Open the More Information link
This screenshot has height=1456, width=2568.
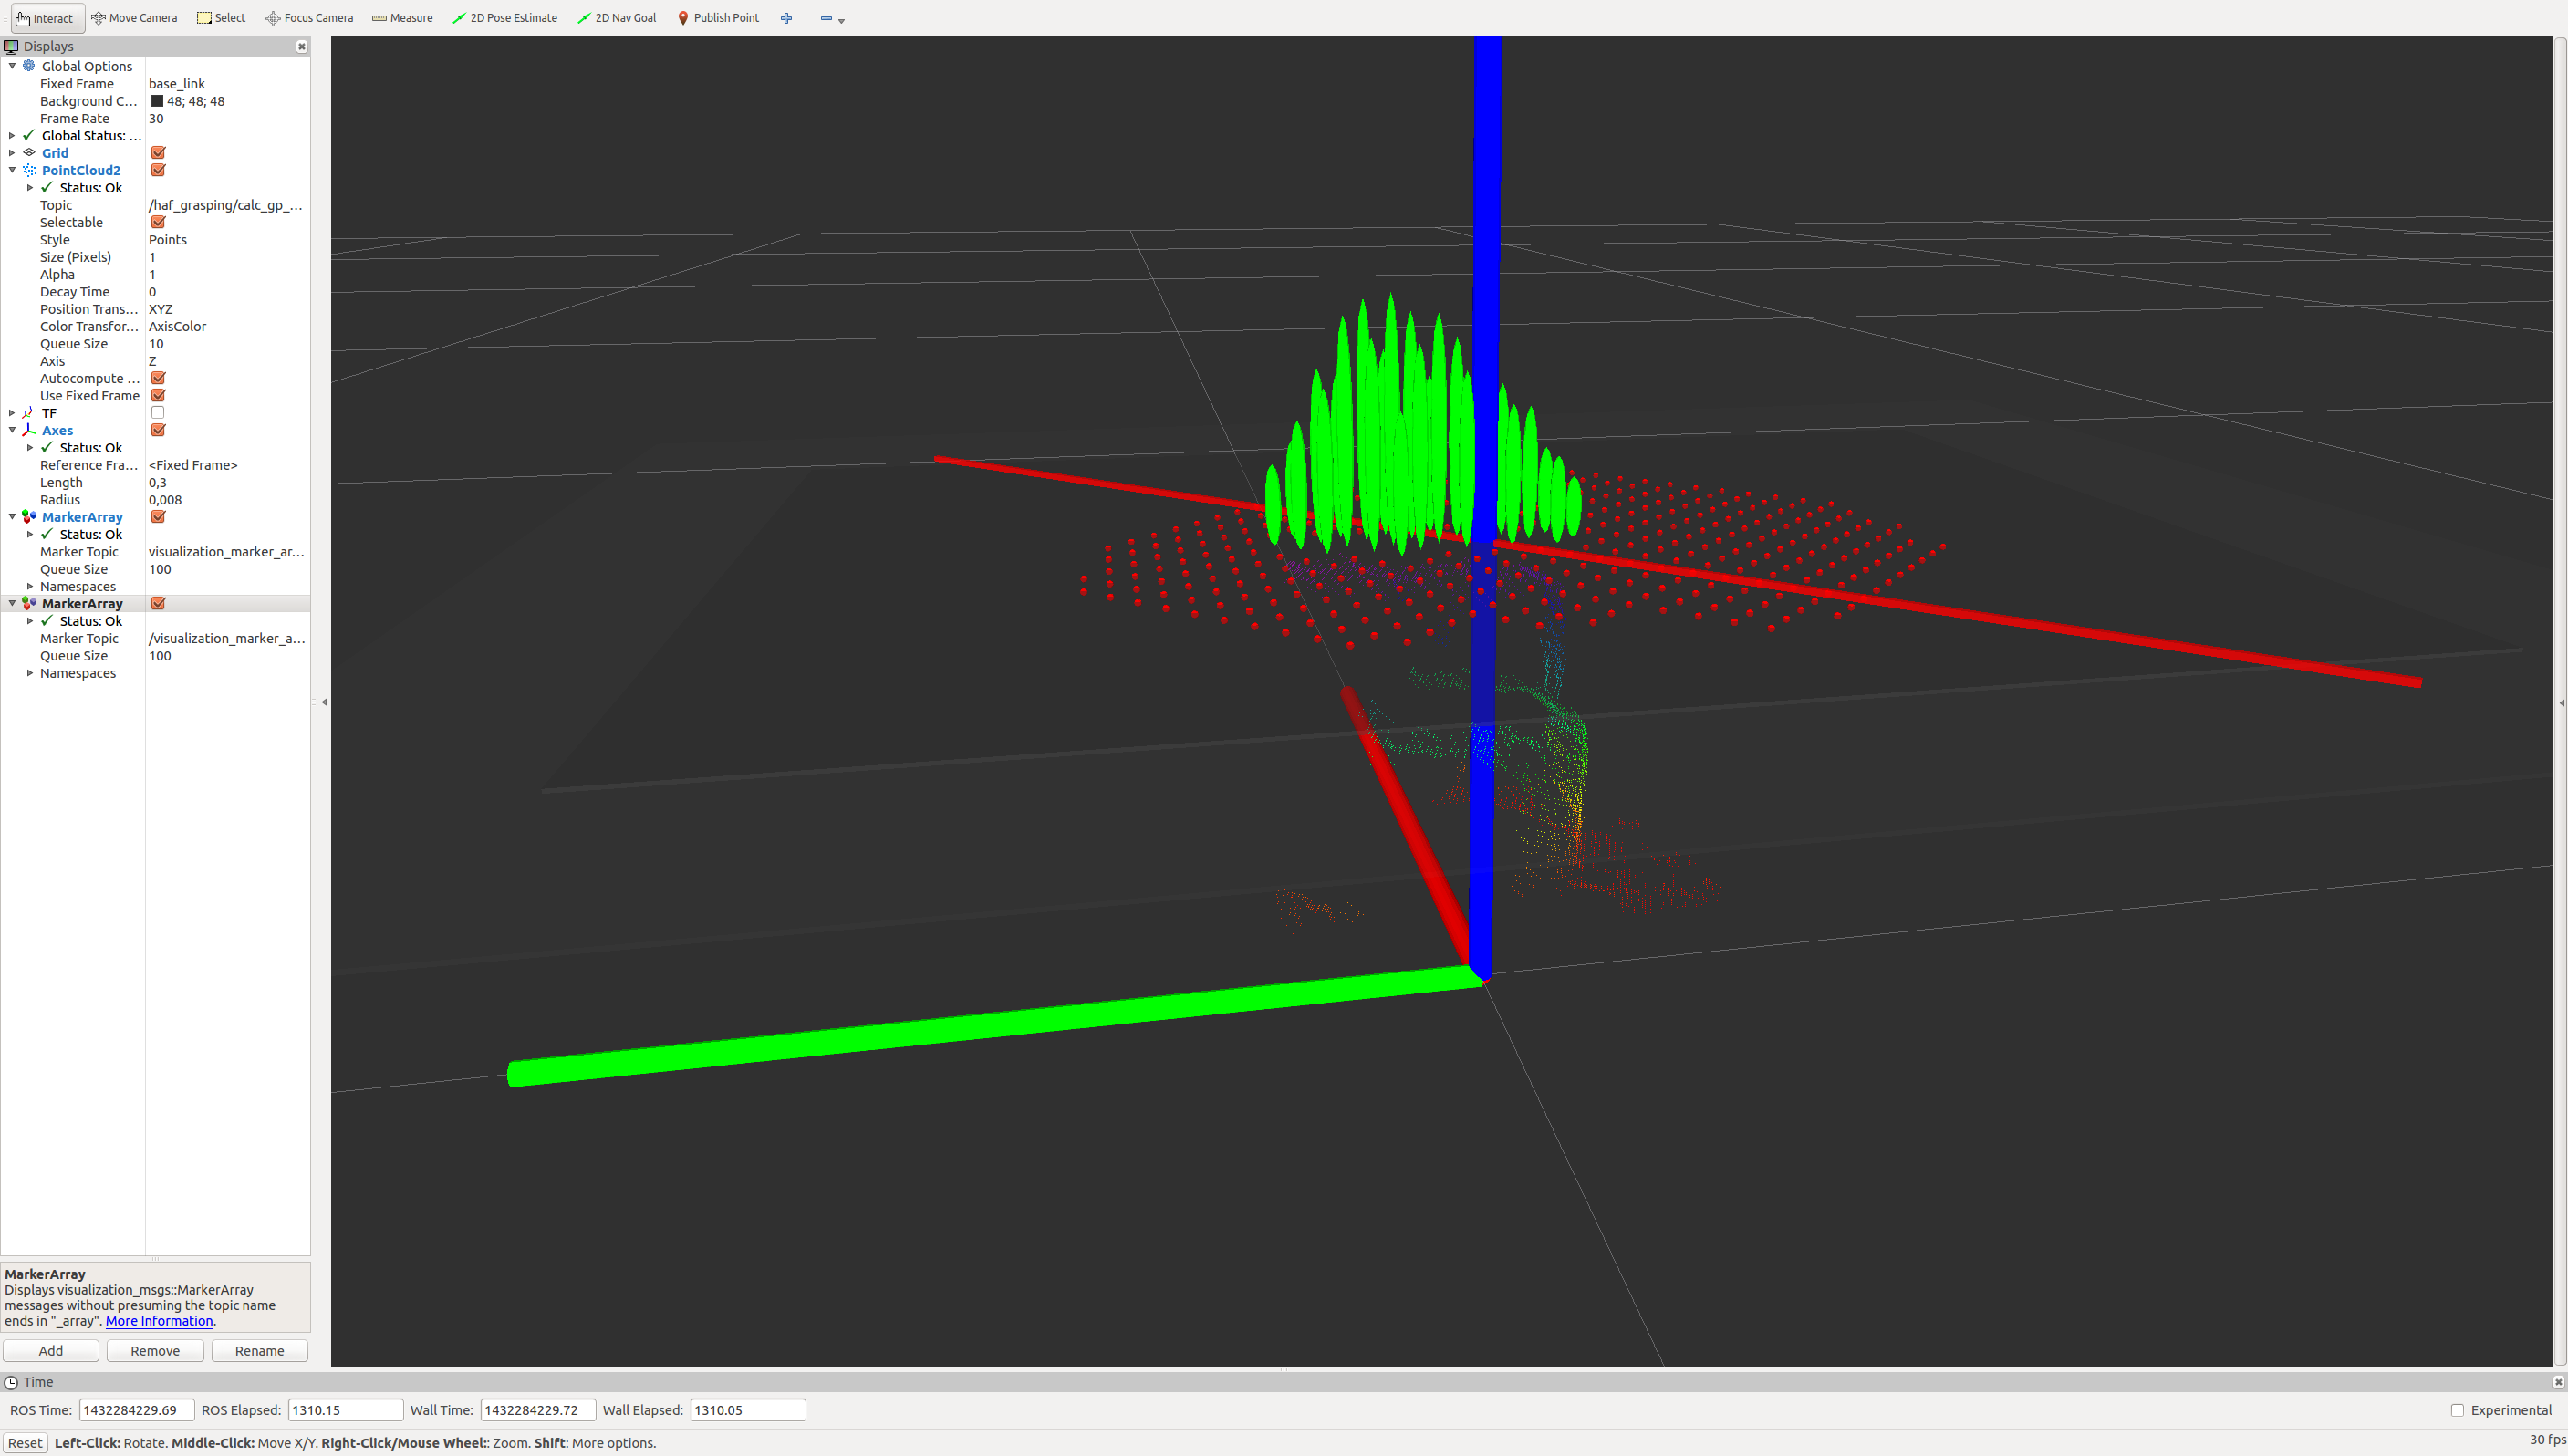coord(159,1321)
